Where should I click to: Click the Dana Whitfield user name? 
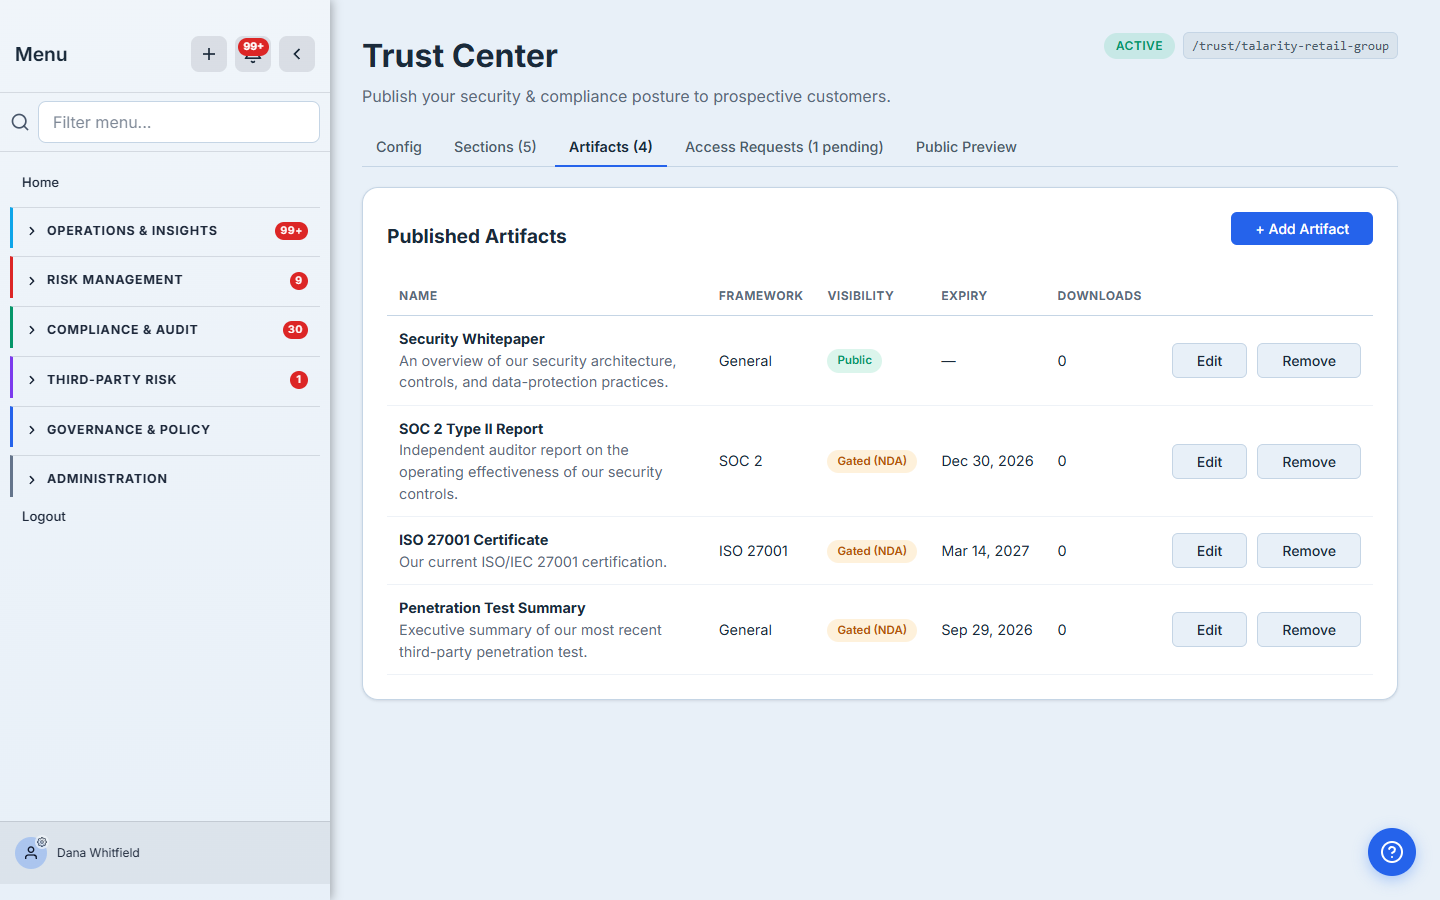(x=98, y=853)
